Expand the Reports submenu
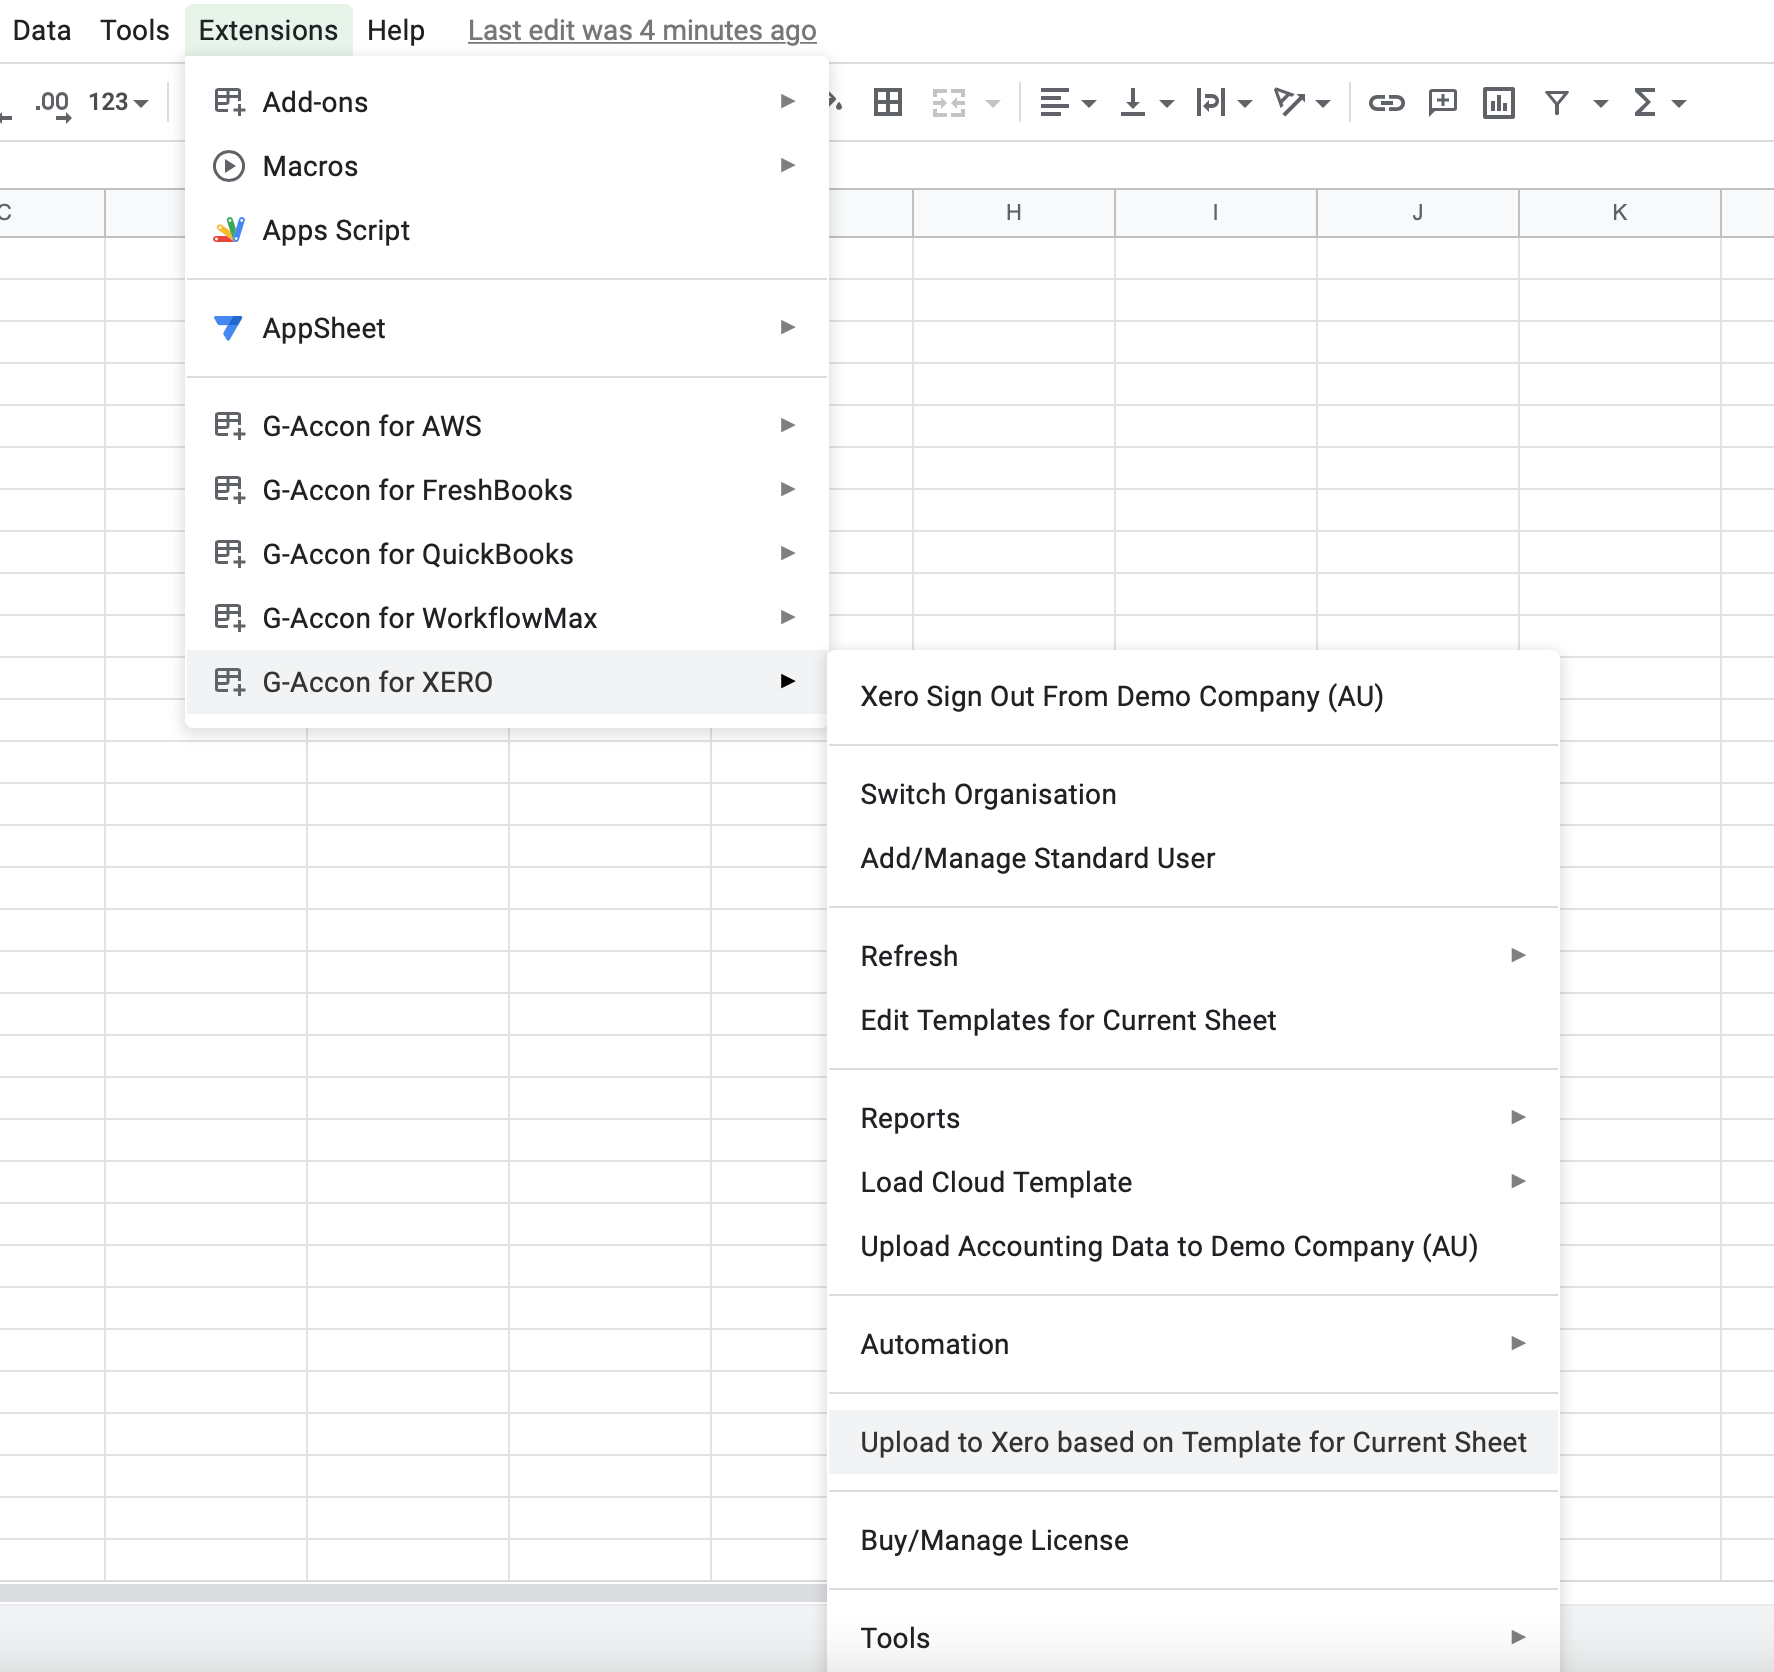Viewport: 1774px width, 1672px height. click(x=1193, y=1118)
